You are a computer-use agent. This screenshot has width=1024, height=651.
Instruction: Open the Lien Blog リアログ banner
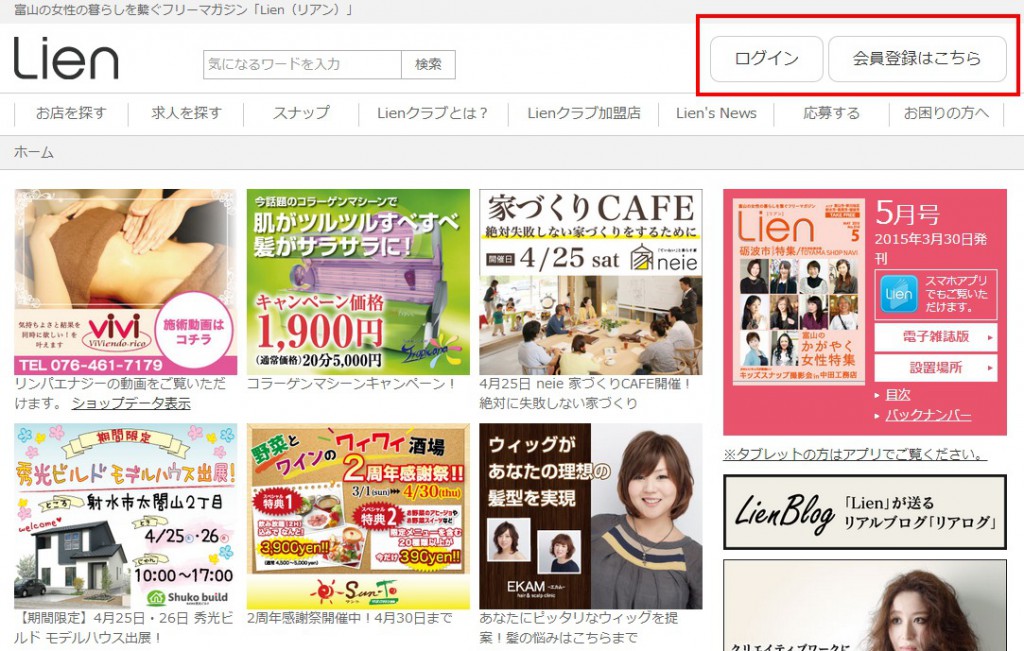tap(865, 512)
